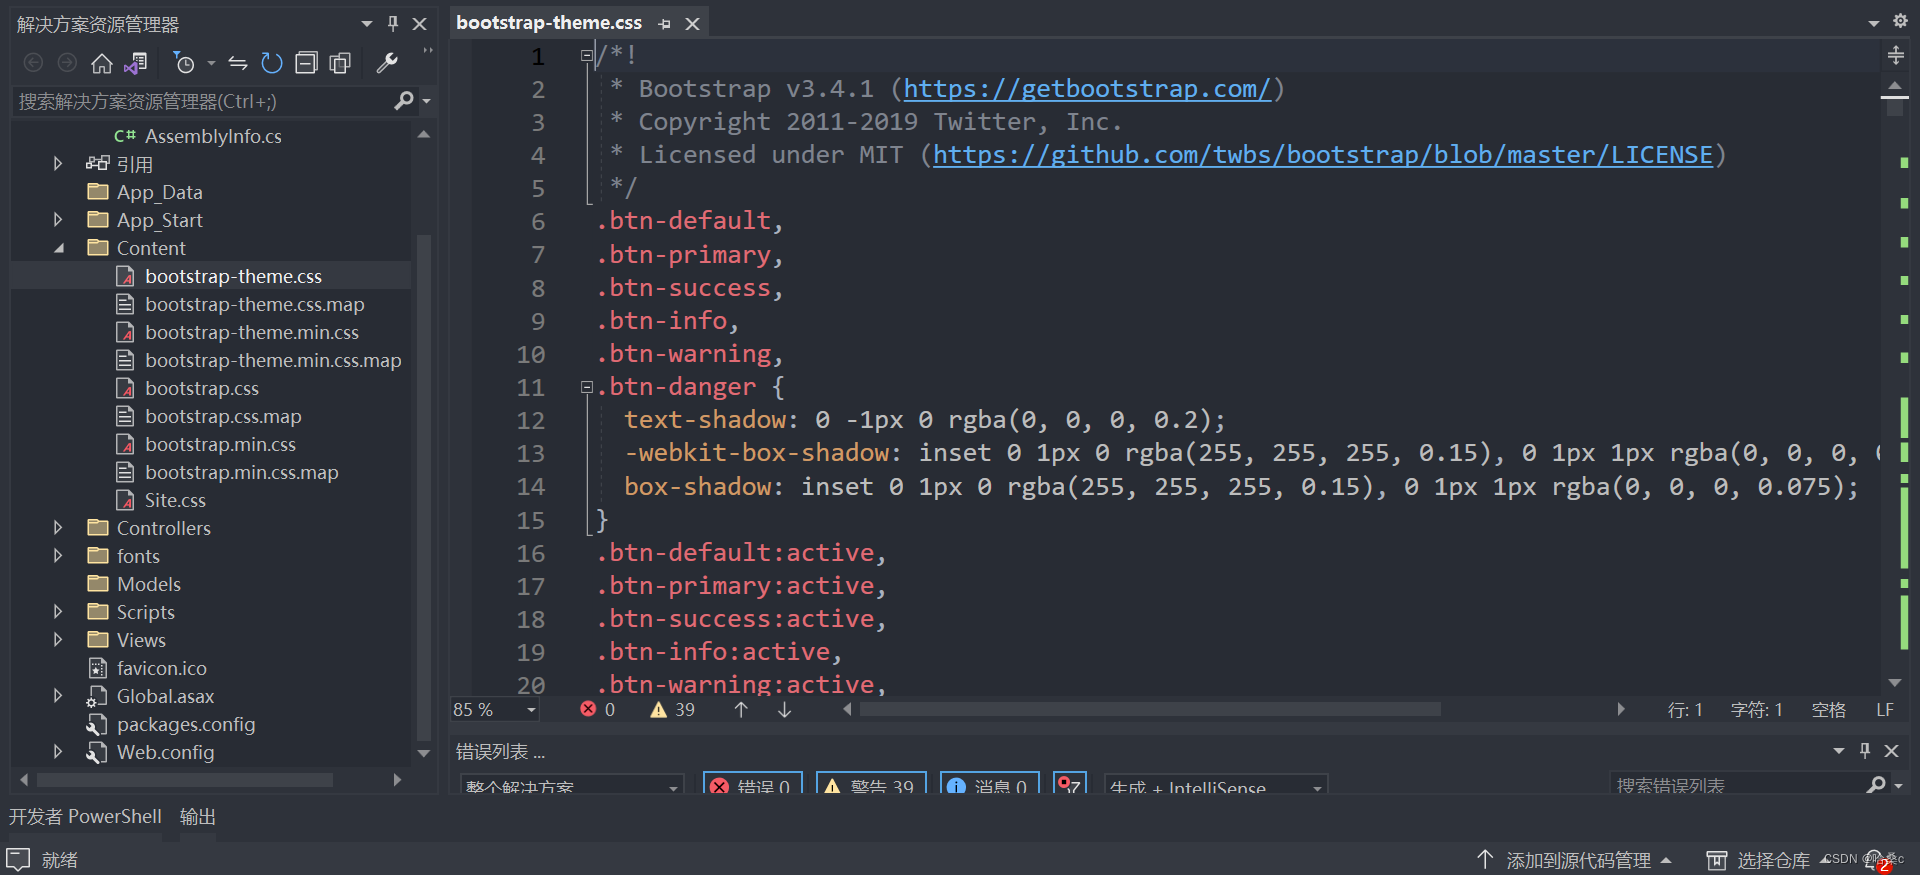The height and width of the screenshot is (875, 1920).
Task: Go to next issue down arrow
Action: [x=785, y=709]
